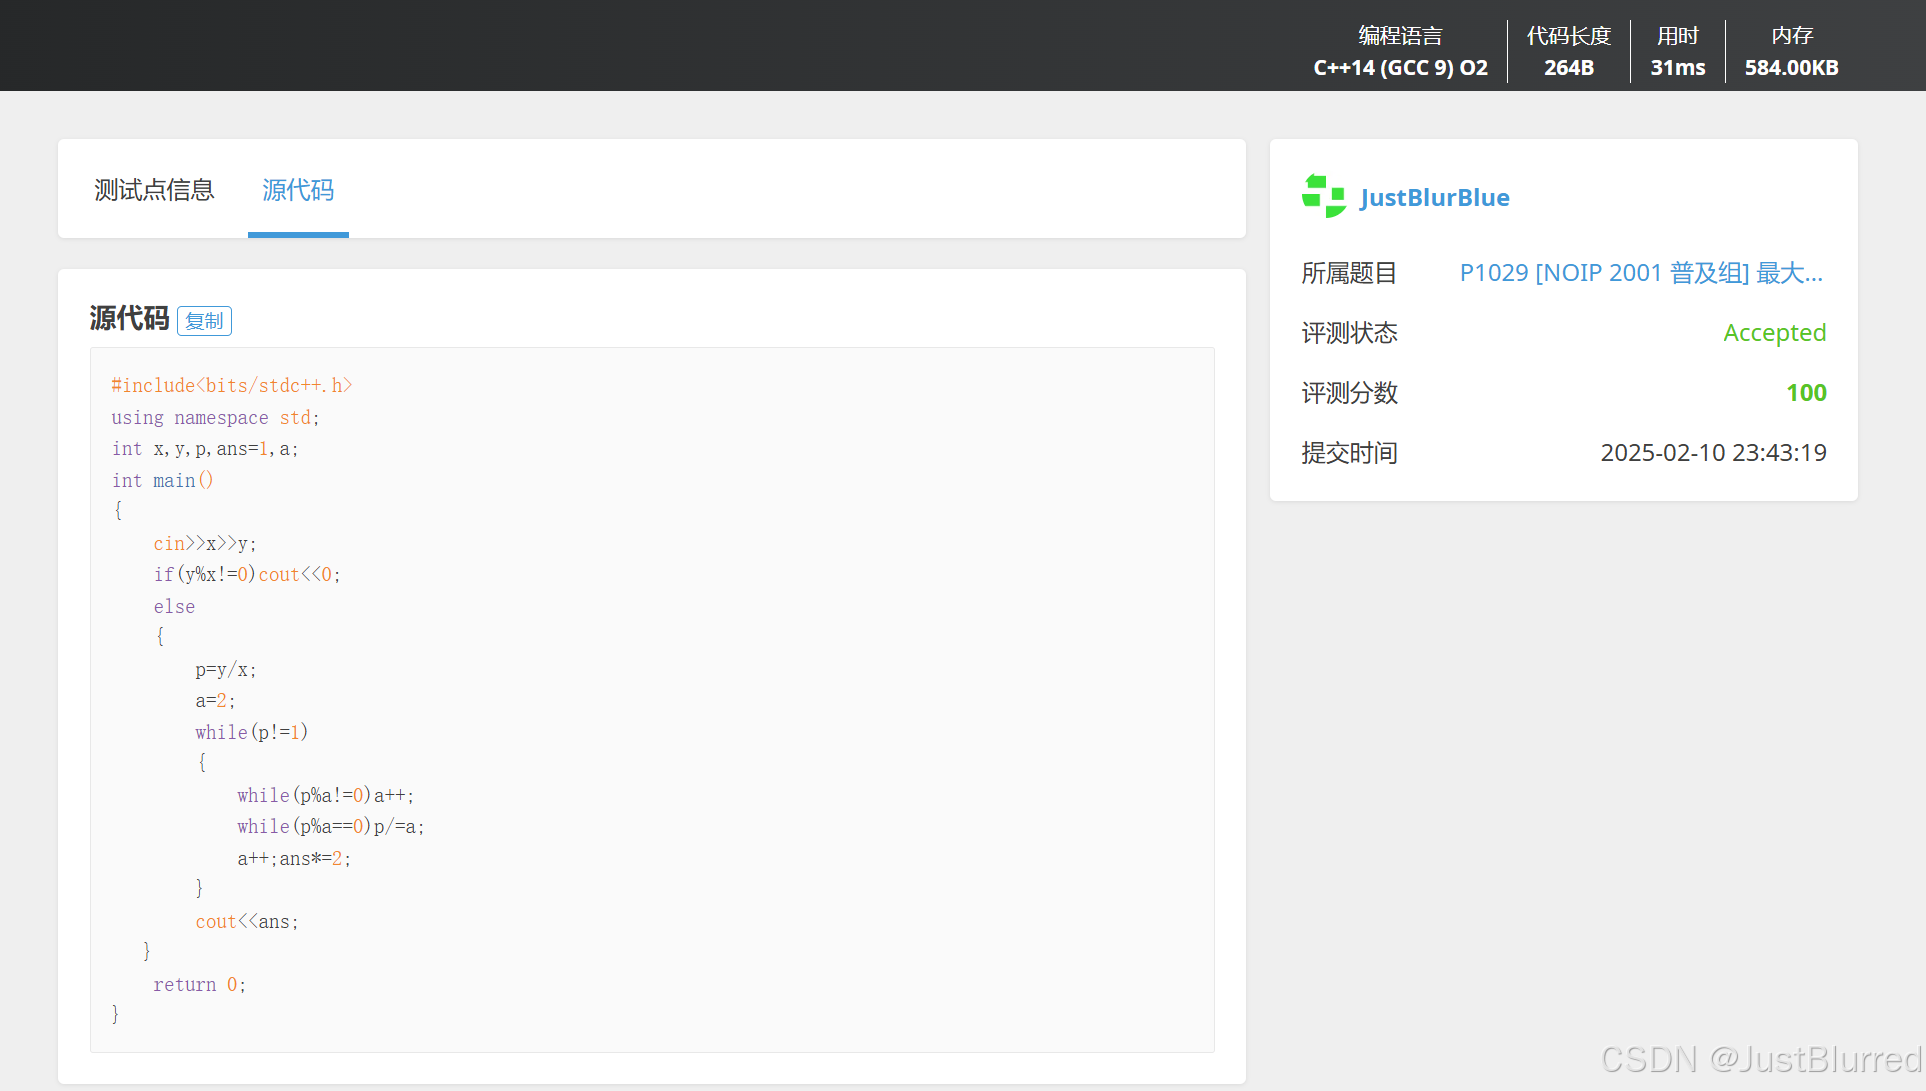Open the 测试点信息 tab
This screenshot has width=1926, height=1091.
(154, 190)
